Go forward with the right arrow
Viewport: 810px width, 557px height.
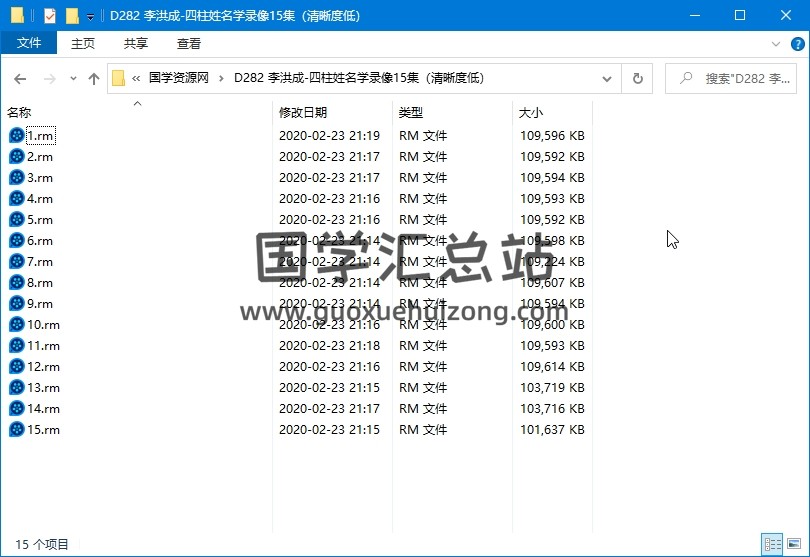coord(50,79)
